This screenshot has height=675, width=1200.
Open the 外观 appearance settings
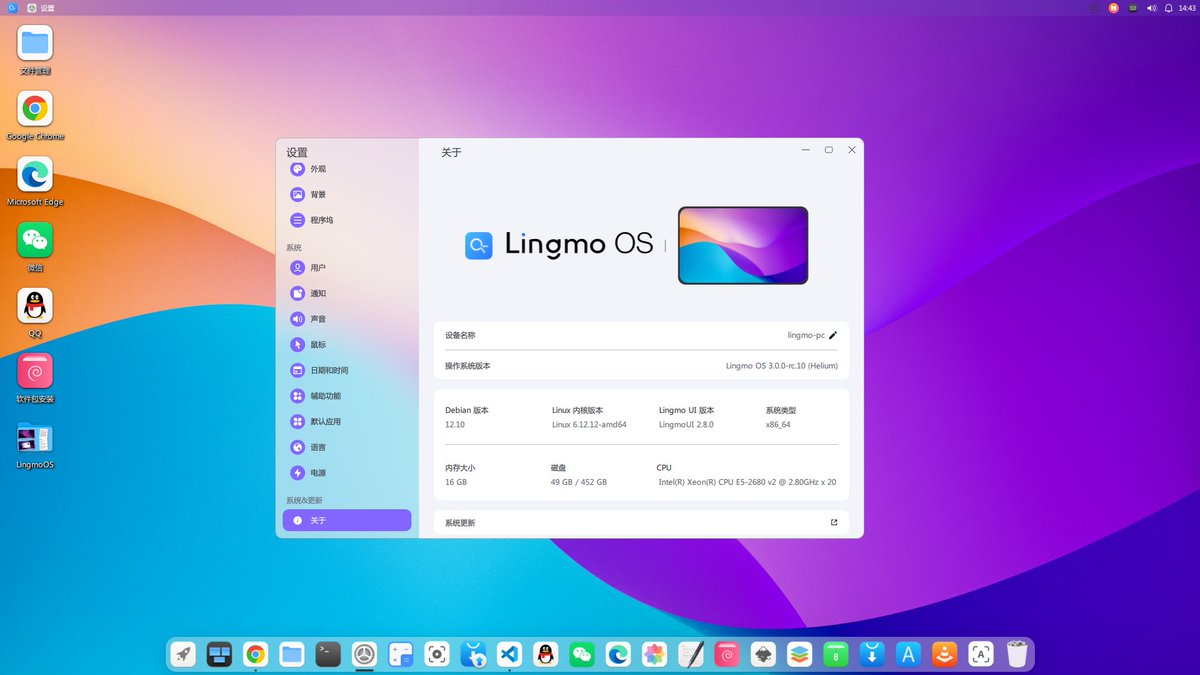pos(346,169)
